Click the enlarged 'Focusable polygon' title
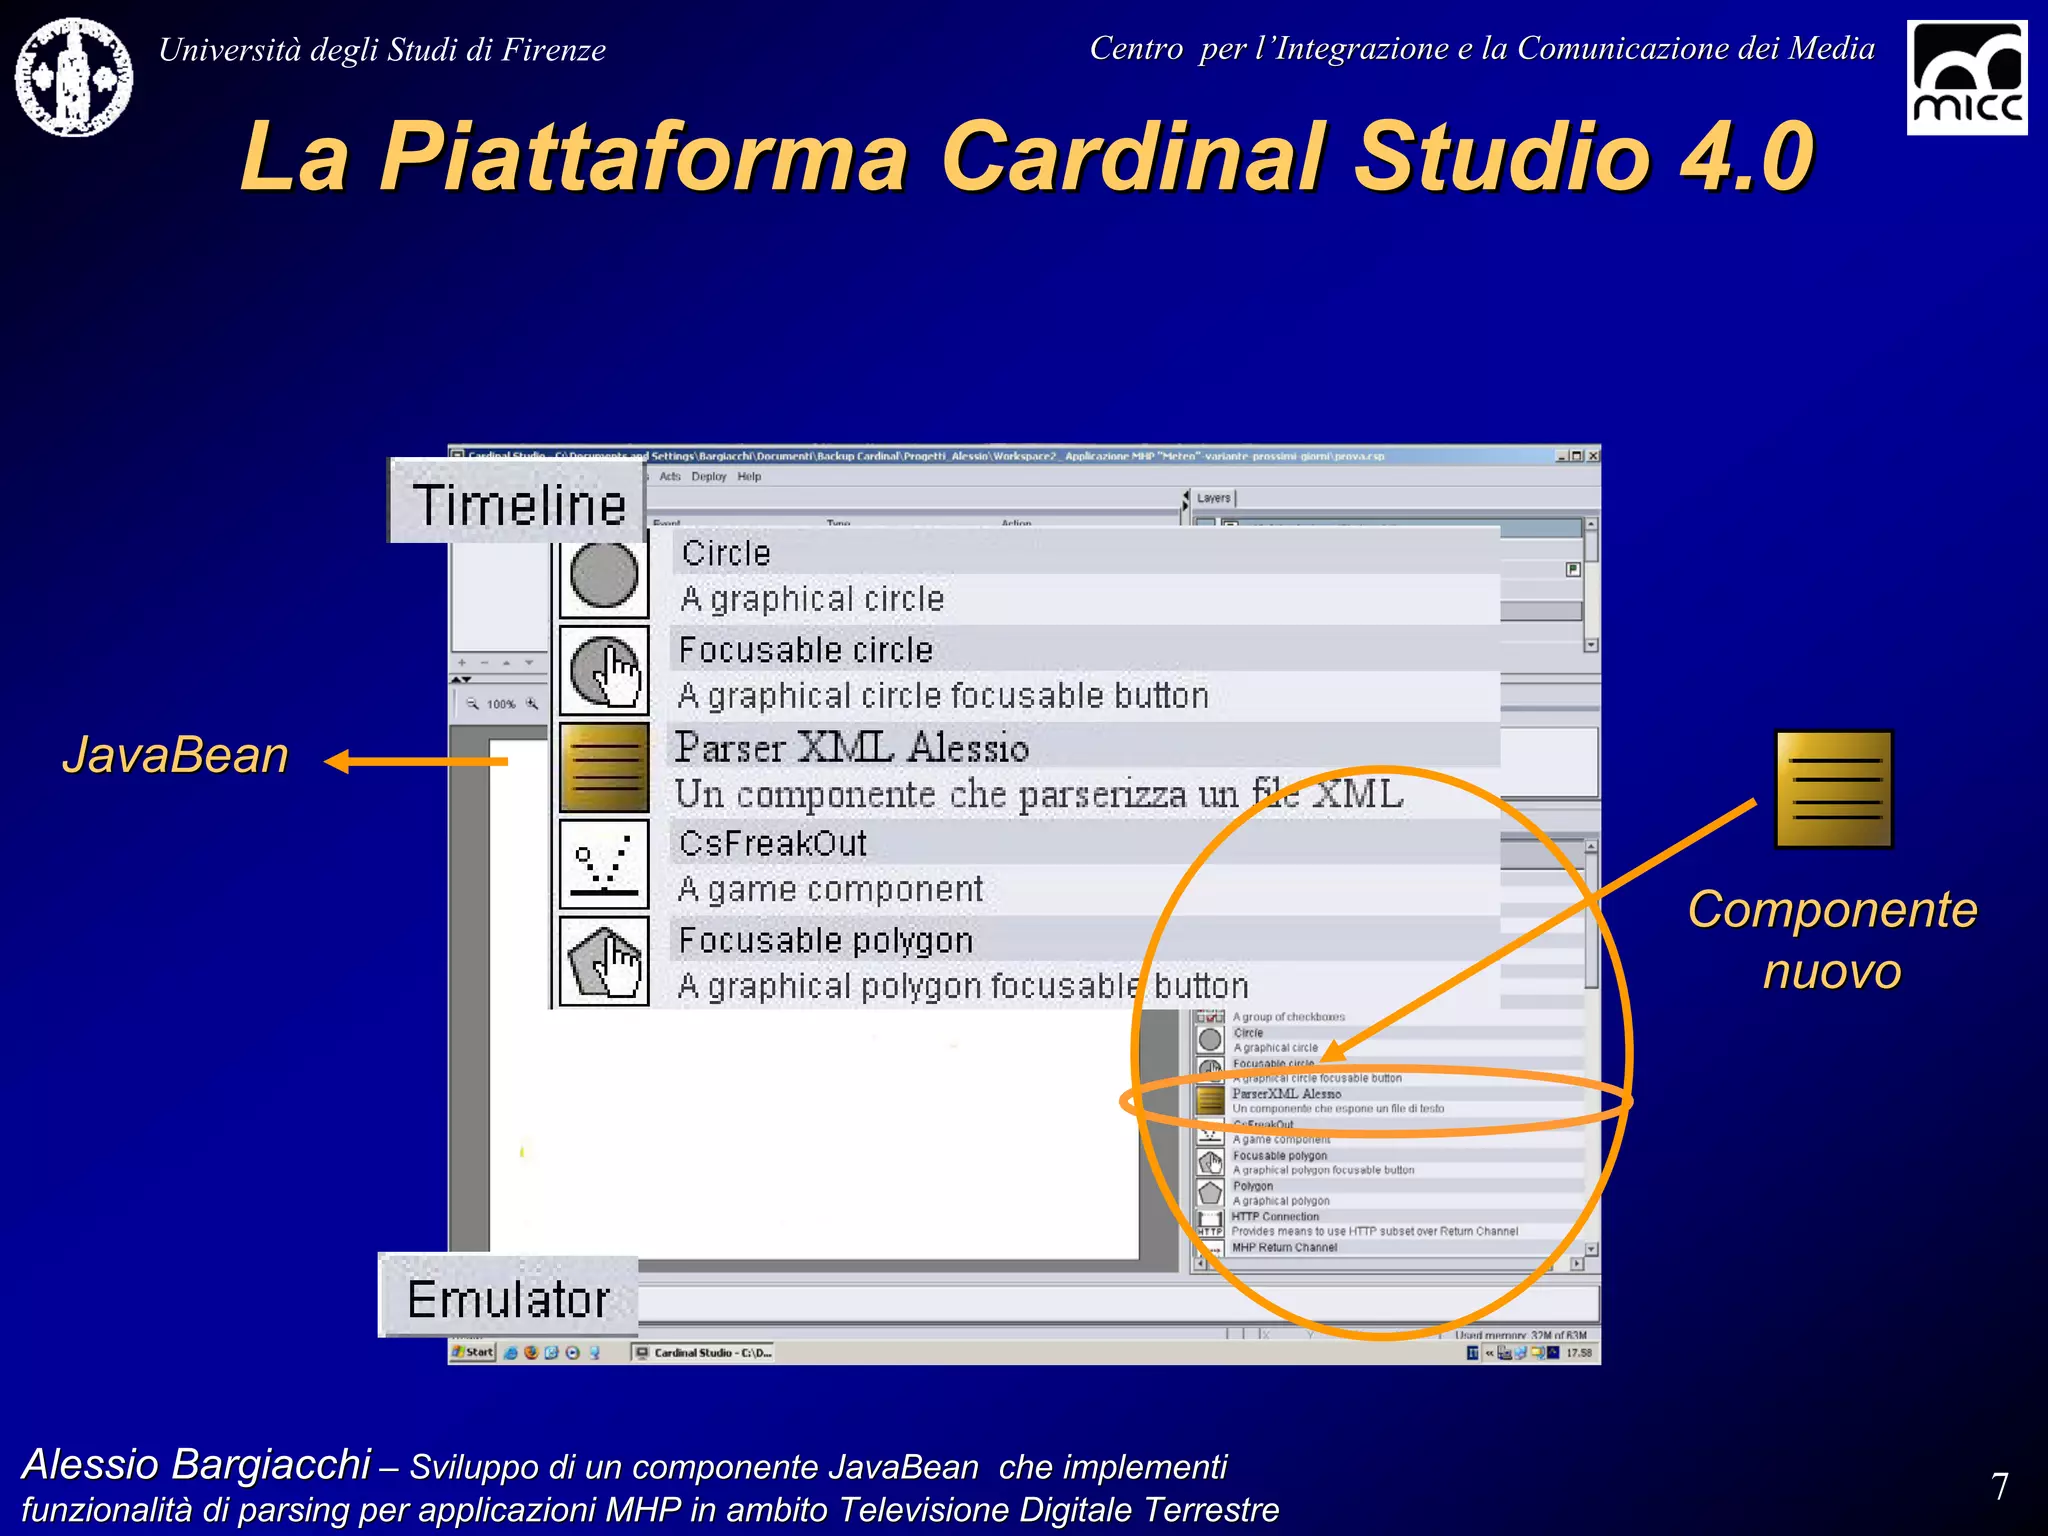This screenshot has width=2048, height=1536. (825, 940)
